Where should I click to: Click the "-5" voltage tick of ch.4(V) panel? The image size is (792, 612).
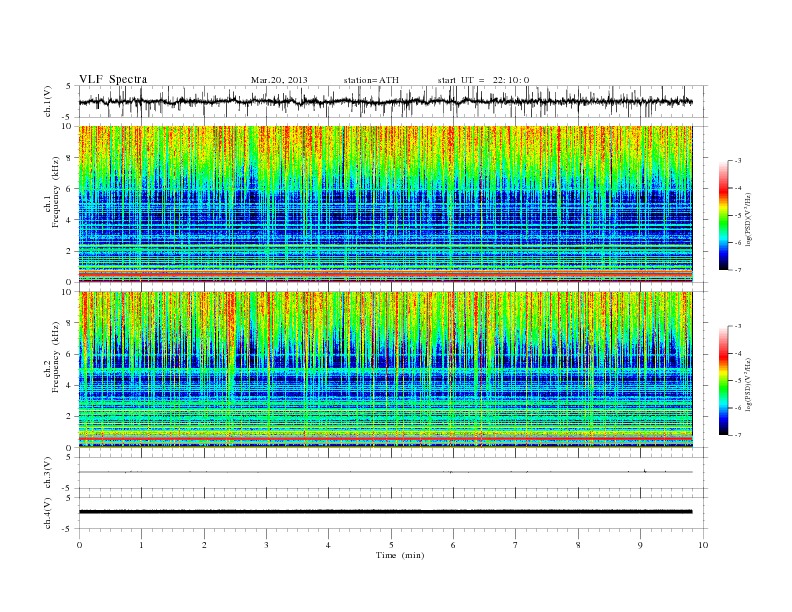tap(68, 529)
